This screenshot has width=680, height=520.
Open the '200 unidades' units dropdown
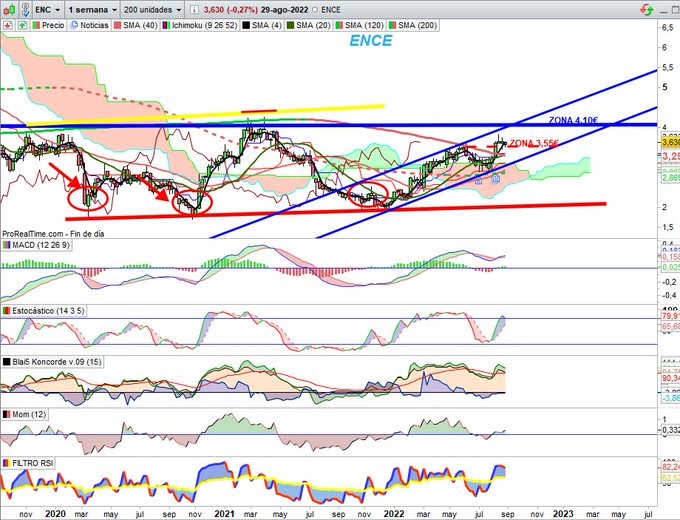152,9
